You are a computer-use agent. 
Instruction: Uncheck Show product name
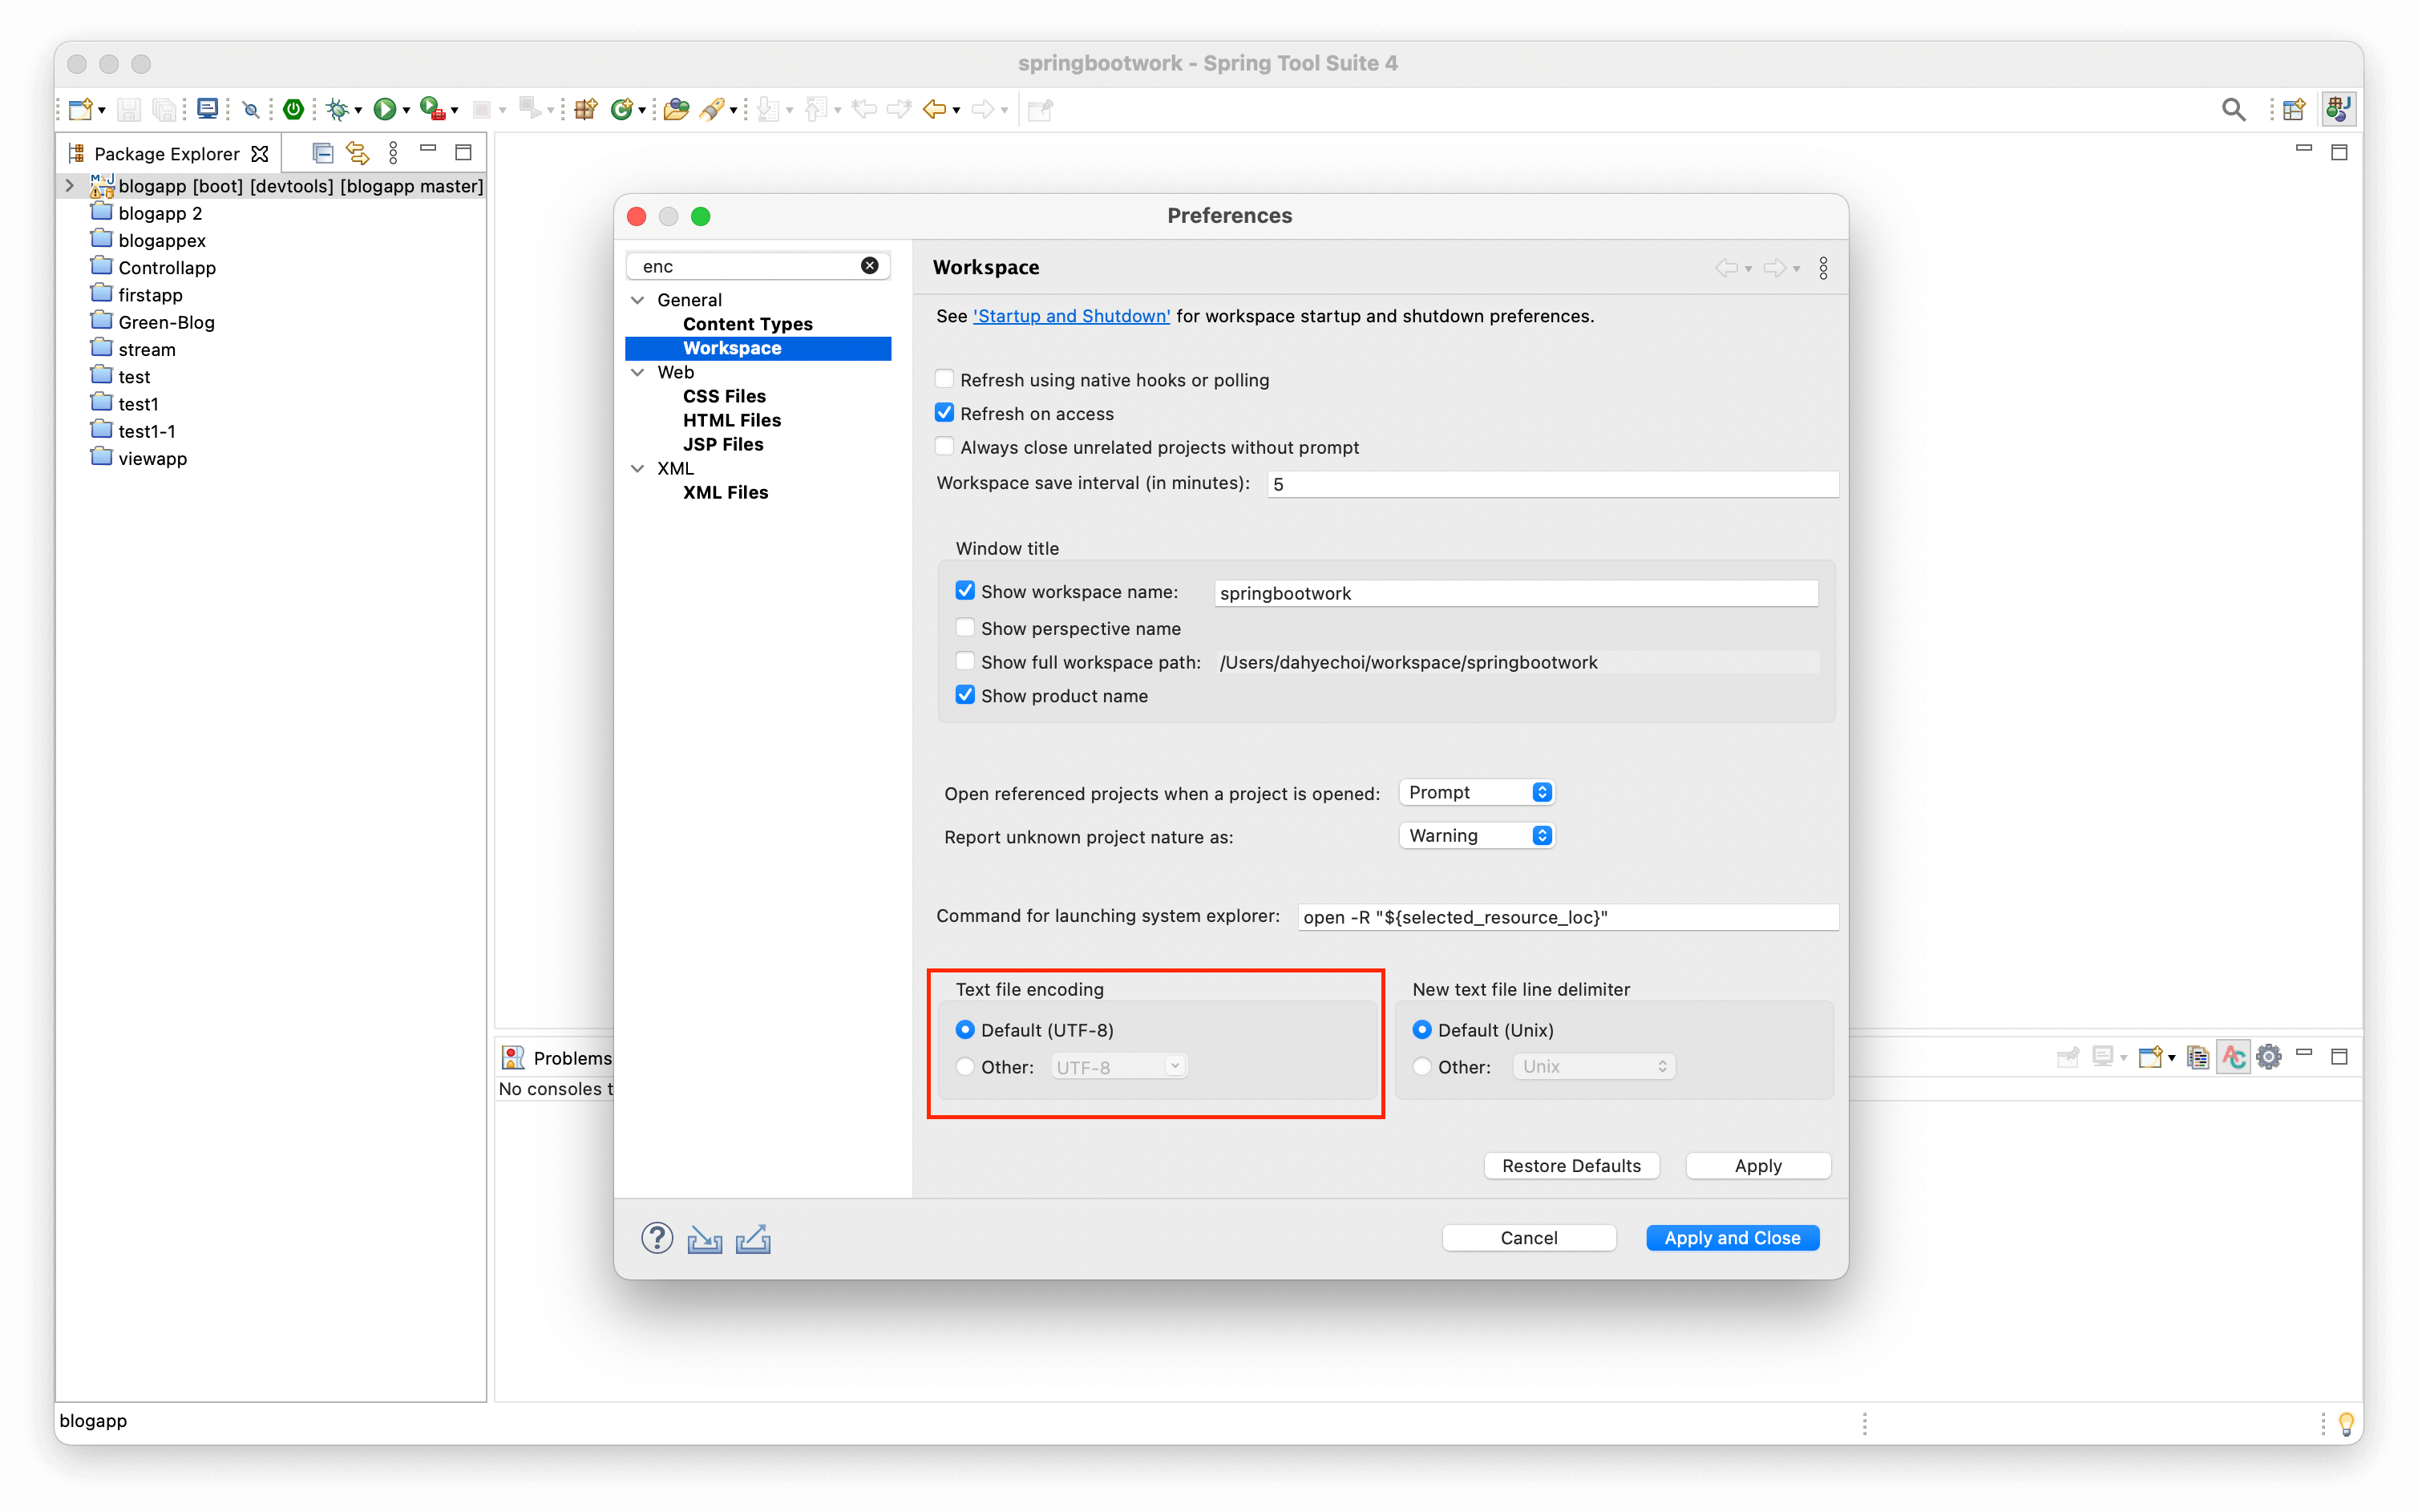click(965, 695)
